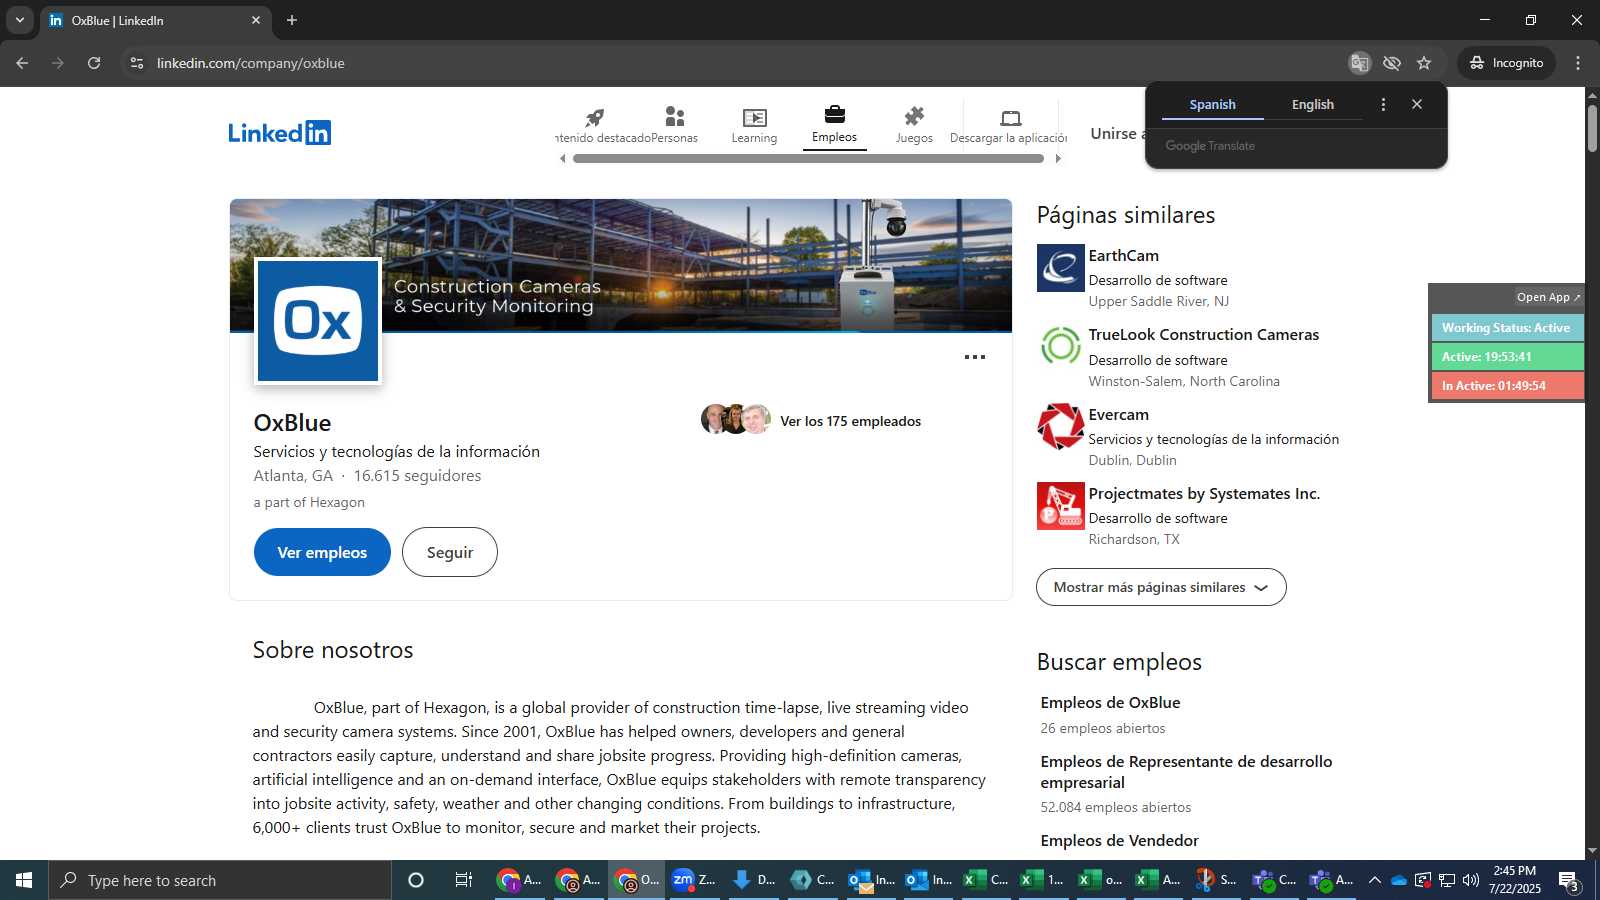Screen dimensions: 1600x900
Task: Click the Seguir button
Action: tap(450, 552)
